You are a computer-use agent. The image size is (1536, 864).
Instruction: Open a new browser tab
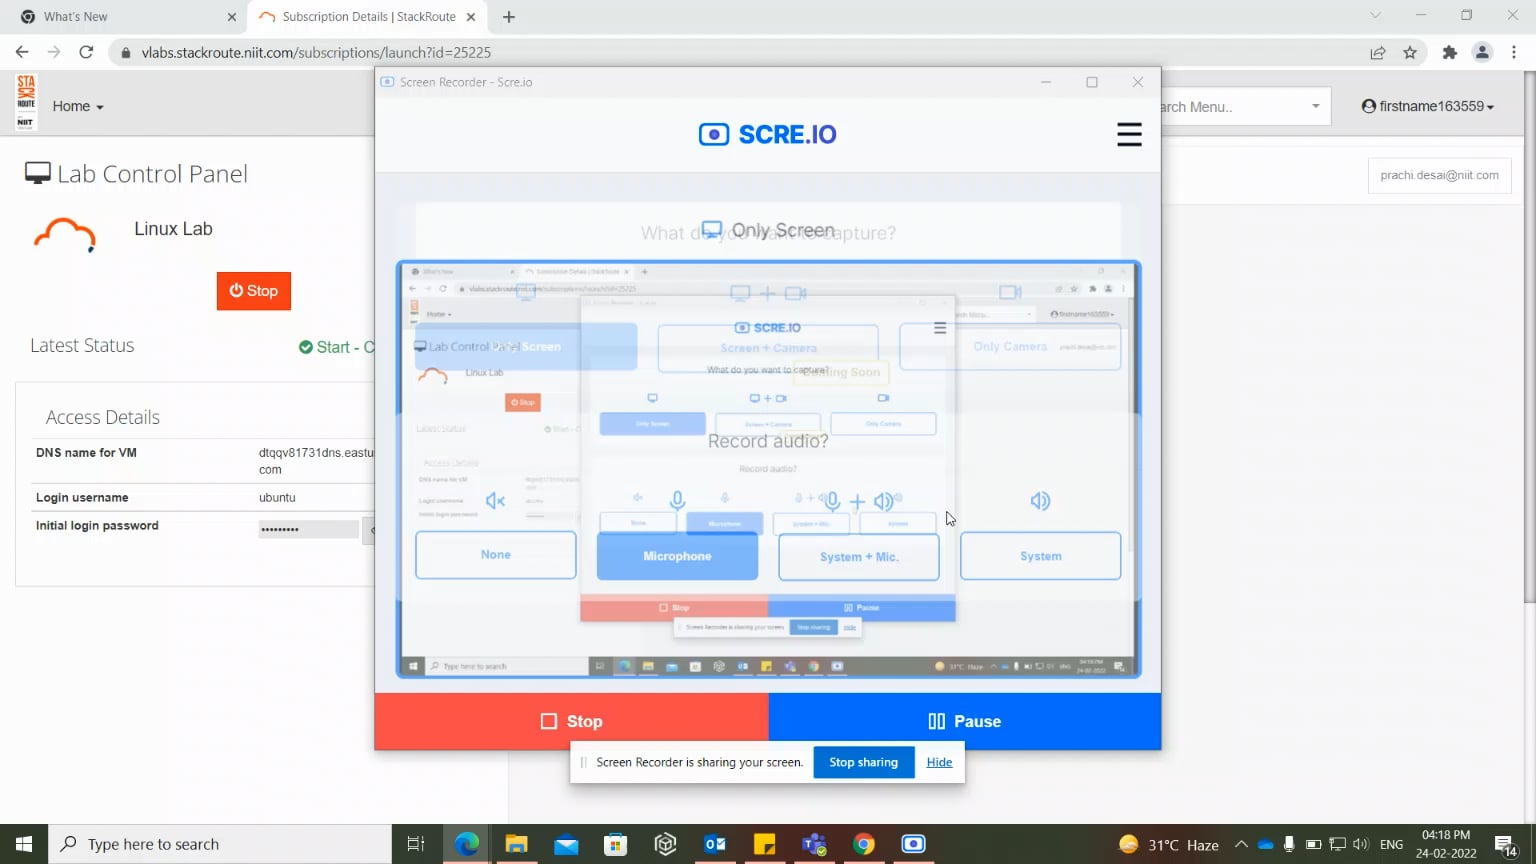tap(509, 17)
